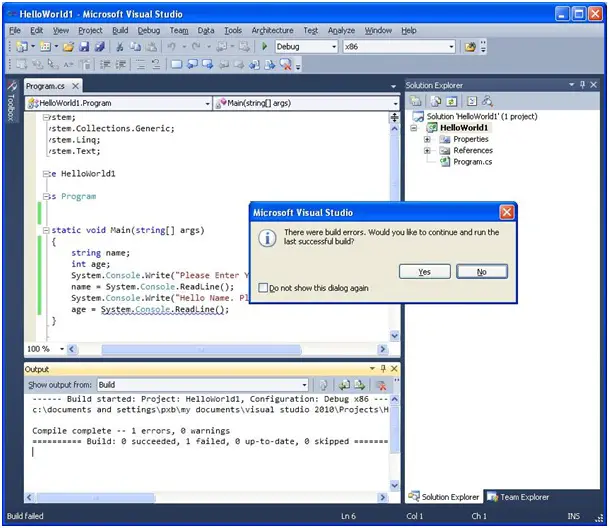Clear all bookmarks icon with red X
The image size is (609, 528).
tap(286, 64)
